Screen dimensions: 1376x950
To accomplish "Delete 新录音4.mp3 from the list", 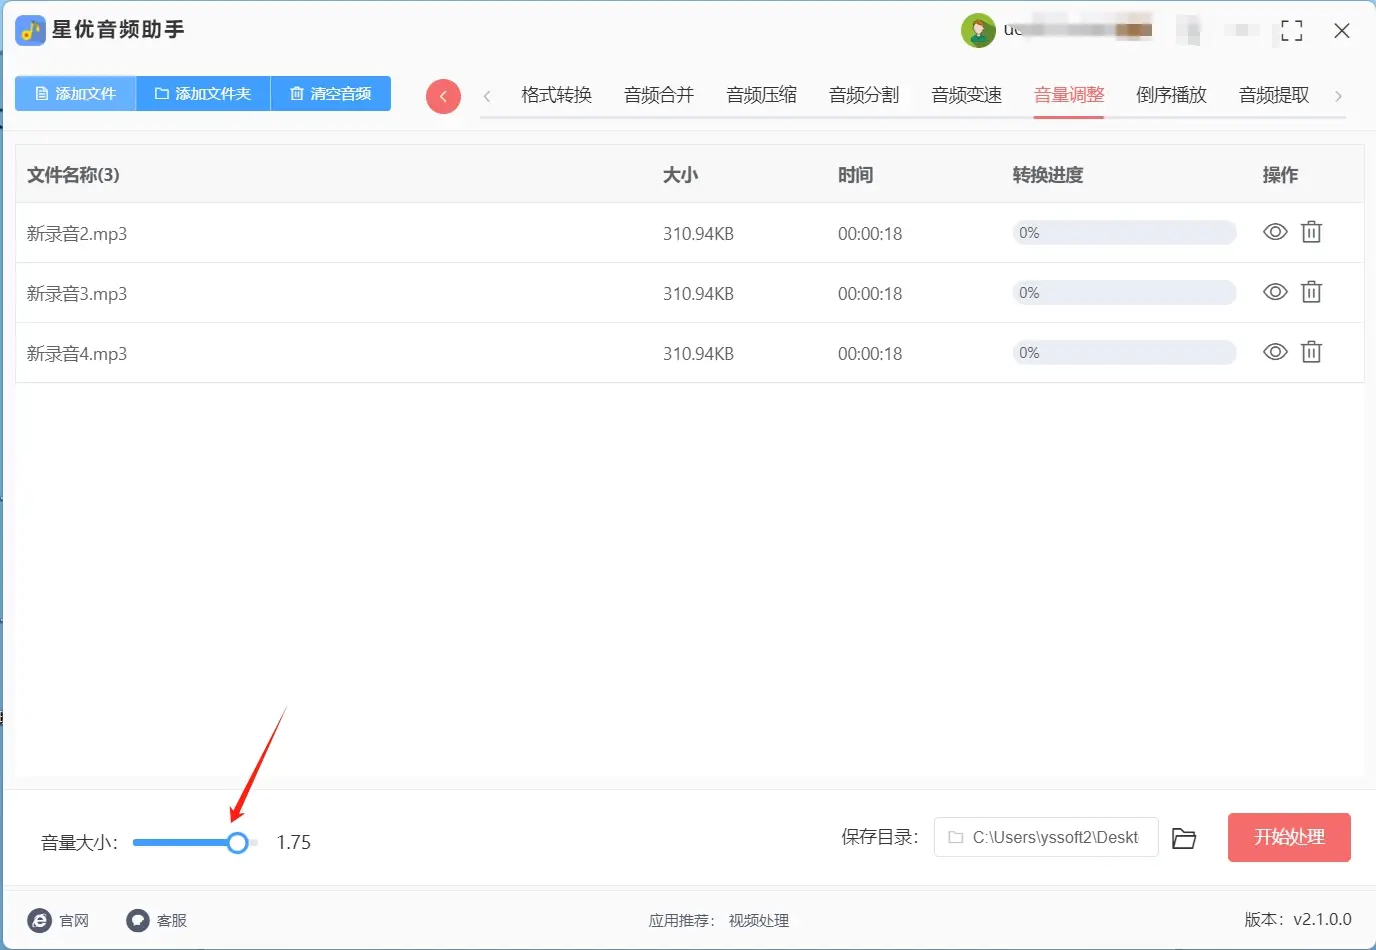I will point(1312,352).
